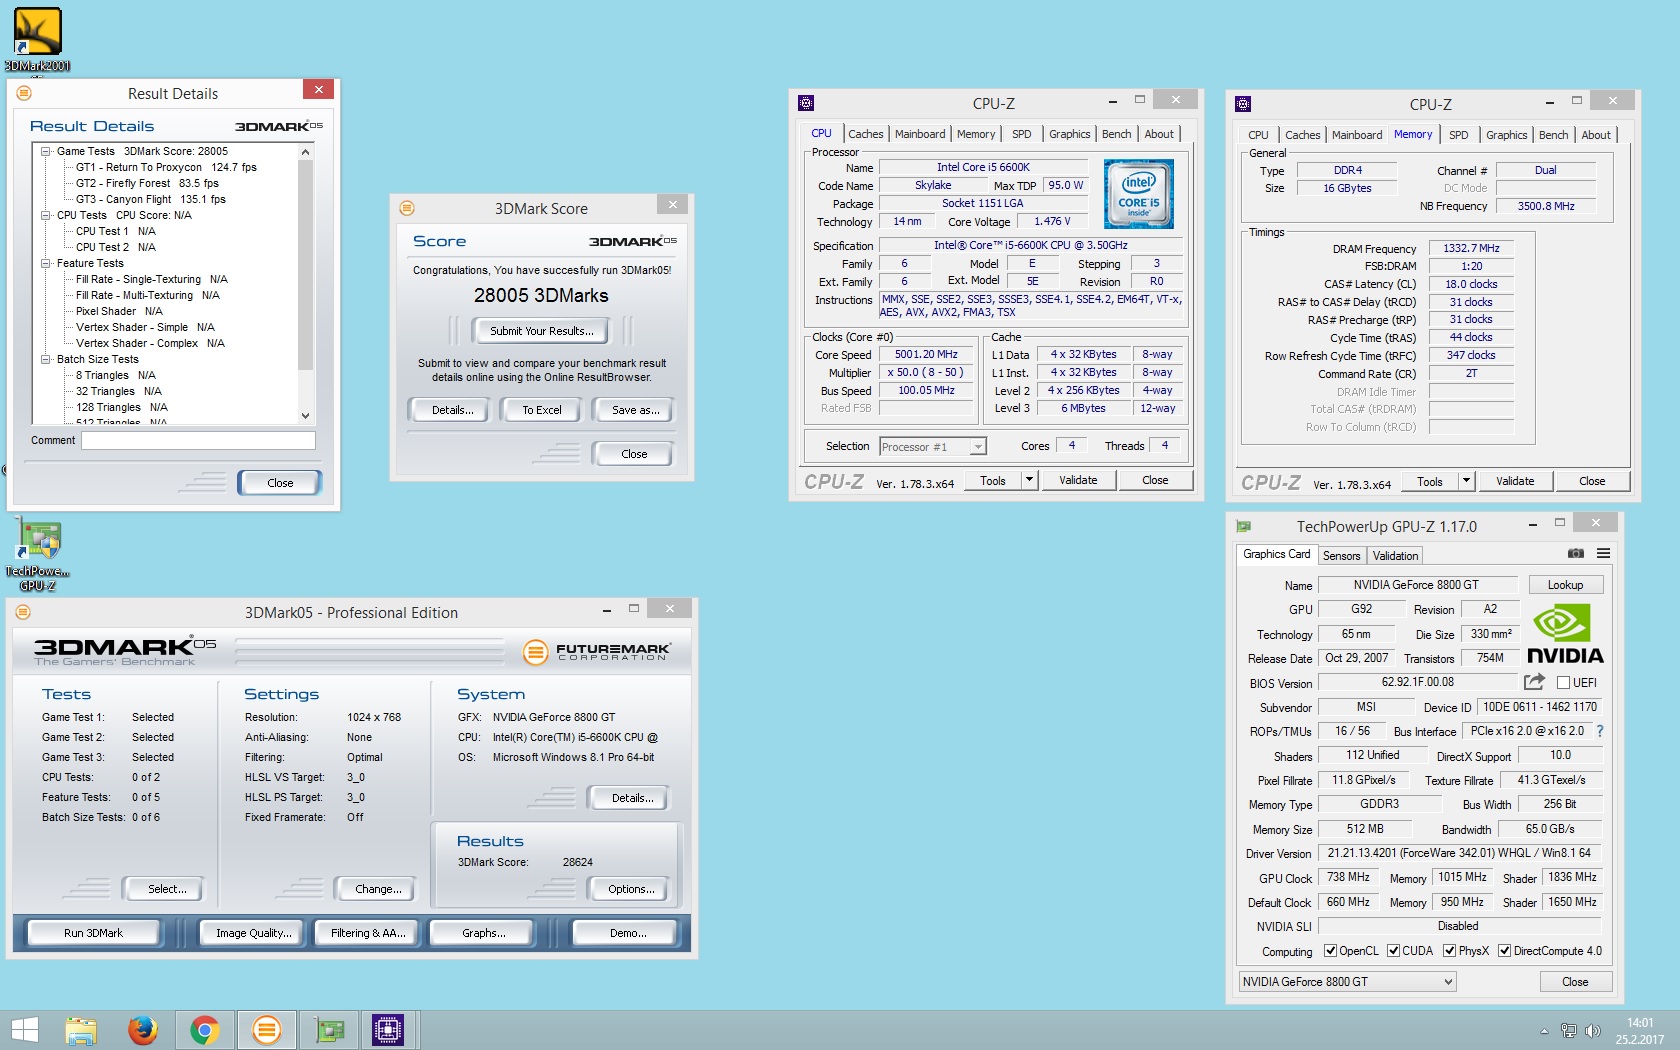Viewport: 1680px width, 1050px height.
Task: Launch Chrome from the taskbar
Action: tap(205, 1030)
